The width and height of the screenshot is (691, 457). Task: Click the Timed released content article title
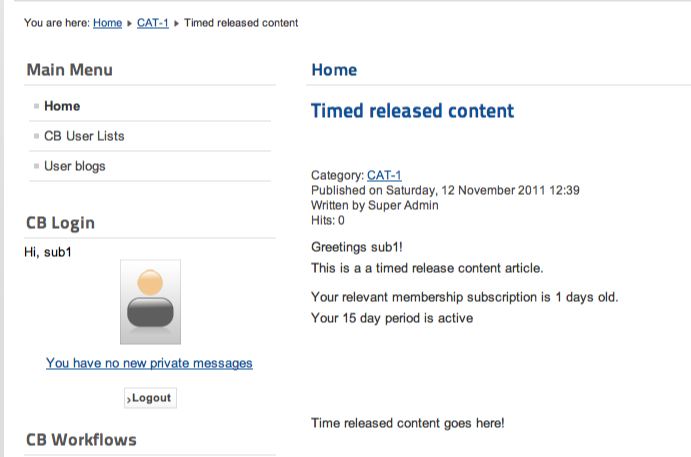click(x=412, y=111)
